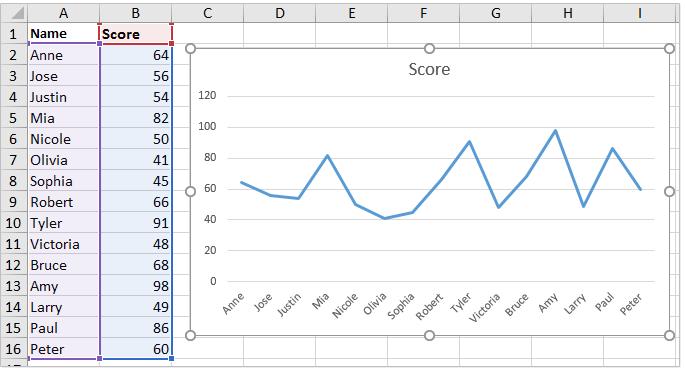685x377 pixels.
Task: Select score cell with value 41
Action: point(136,160)
